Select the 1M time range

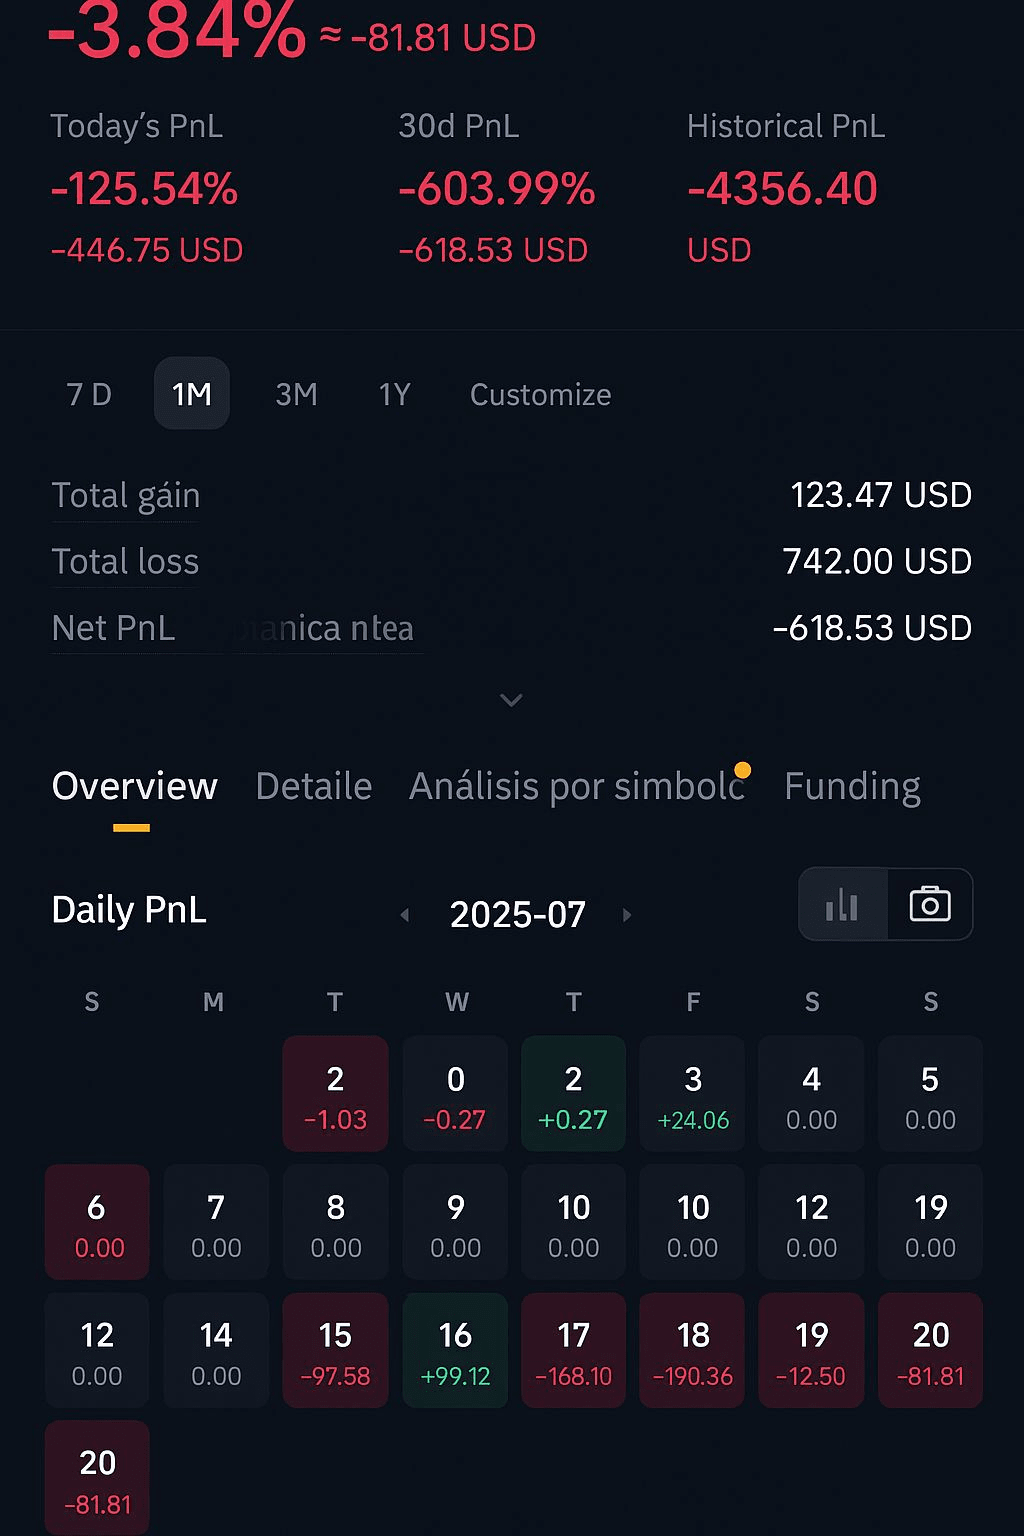(192, 394)
